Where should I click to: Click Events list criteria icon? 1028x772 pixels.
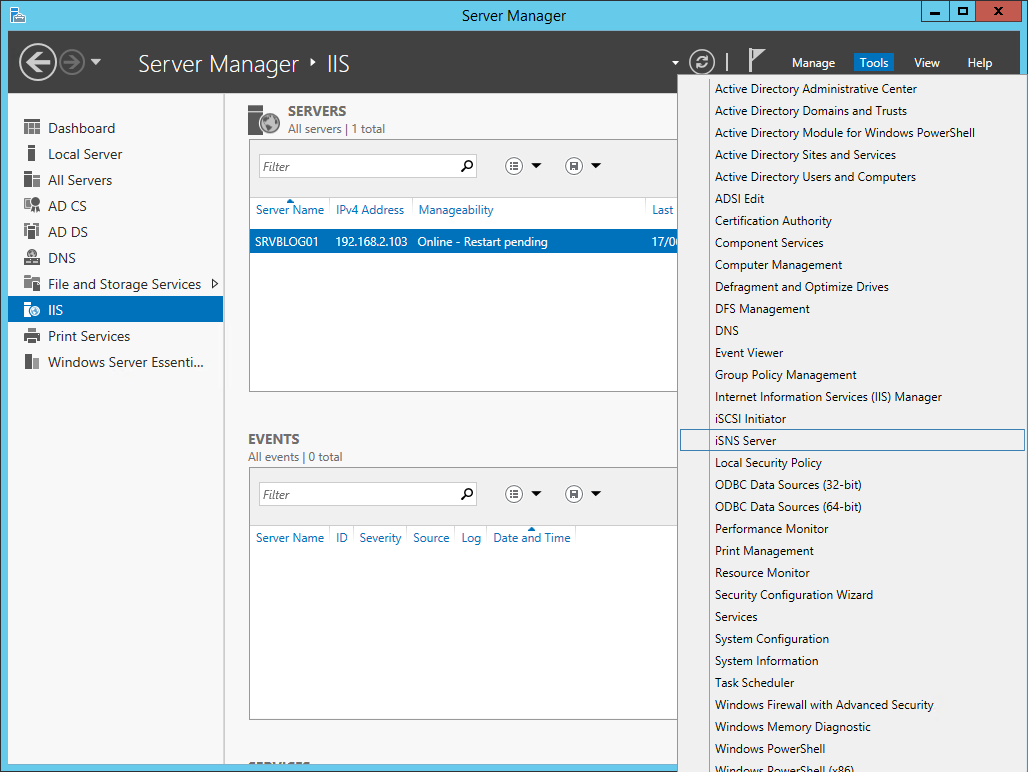pyautogui.click(x=514, y=493)
